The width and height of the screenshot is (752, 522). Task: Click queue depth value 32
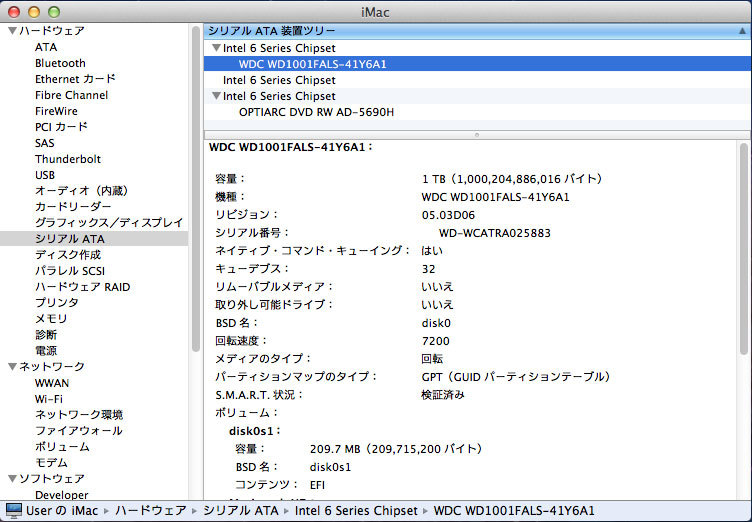(x=428, y=269)
